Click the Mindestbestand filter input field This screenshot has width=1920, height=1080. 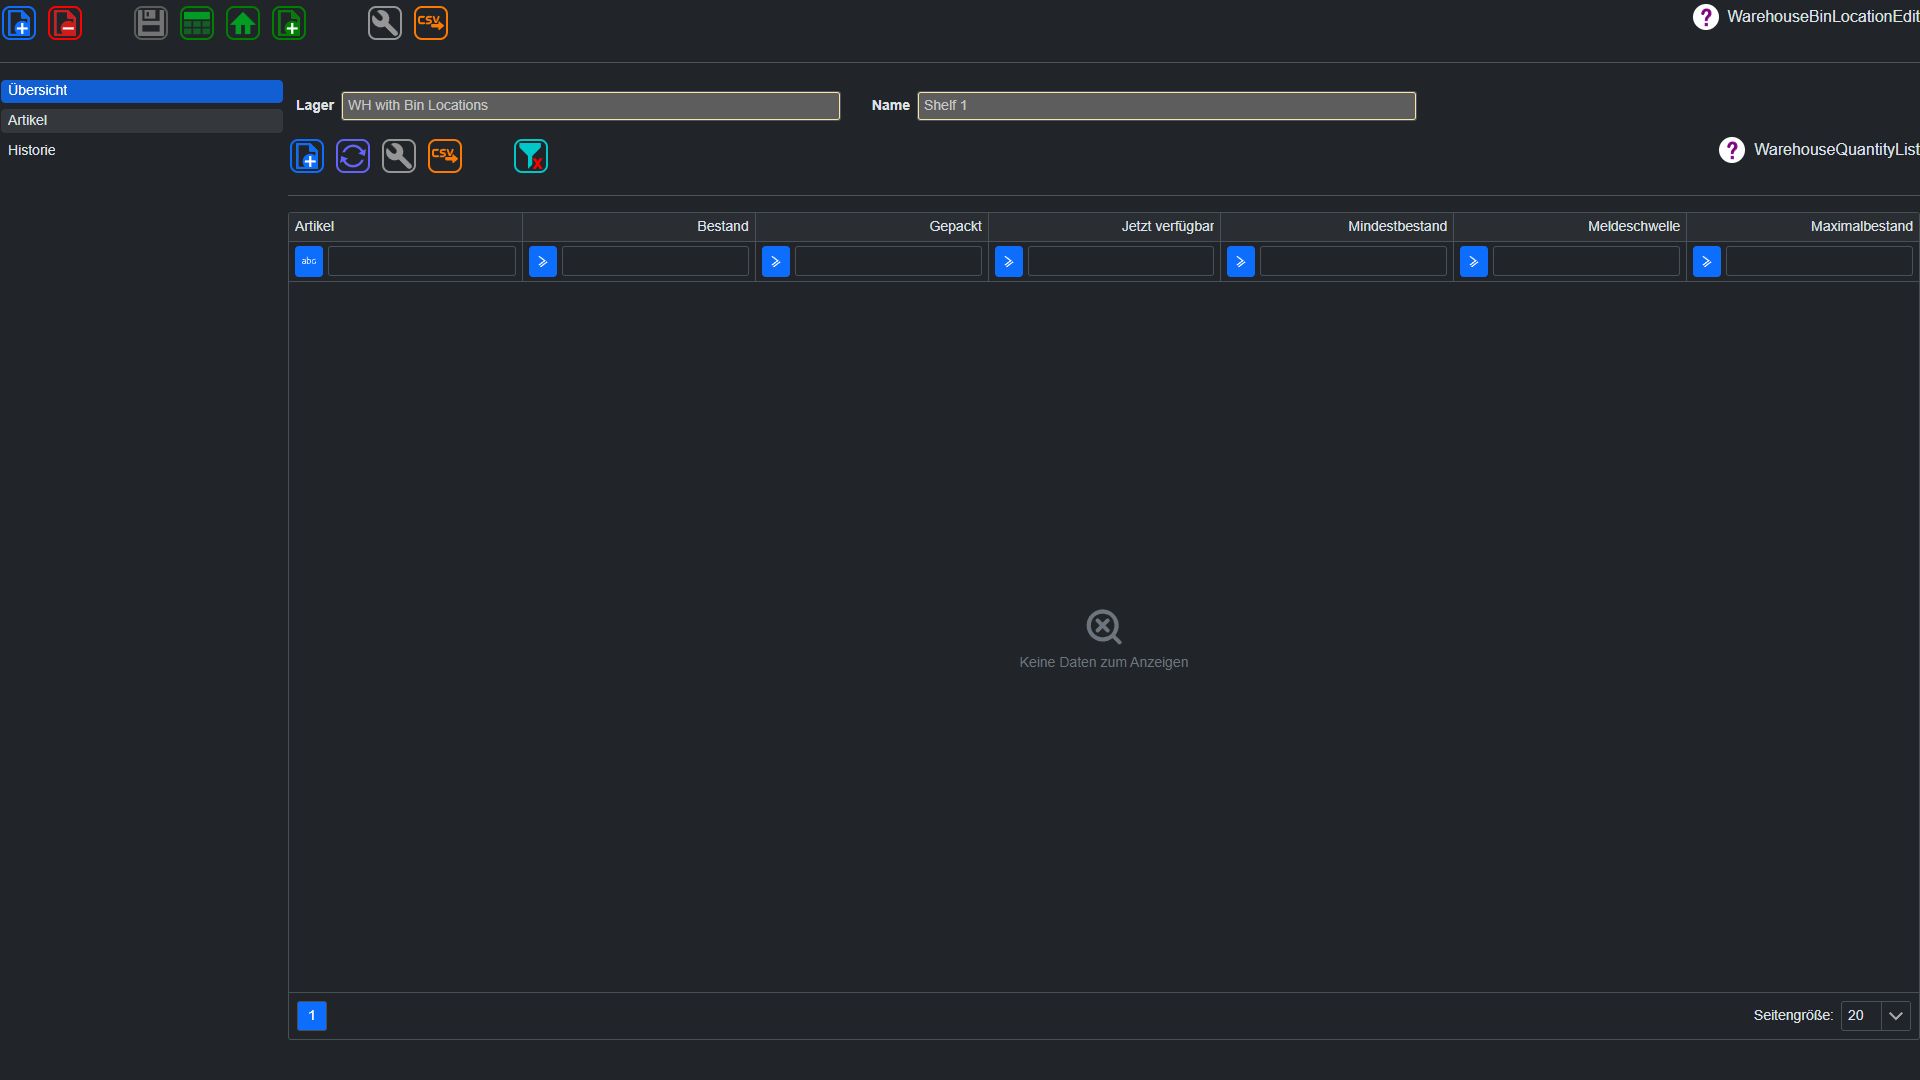(1353, 262)
